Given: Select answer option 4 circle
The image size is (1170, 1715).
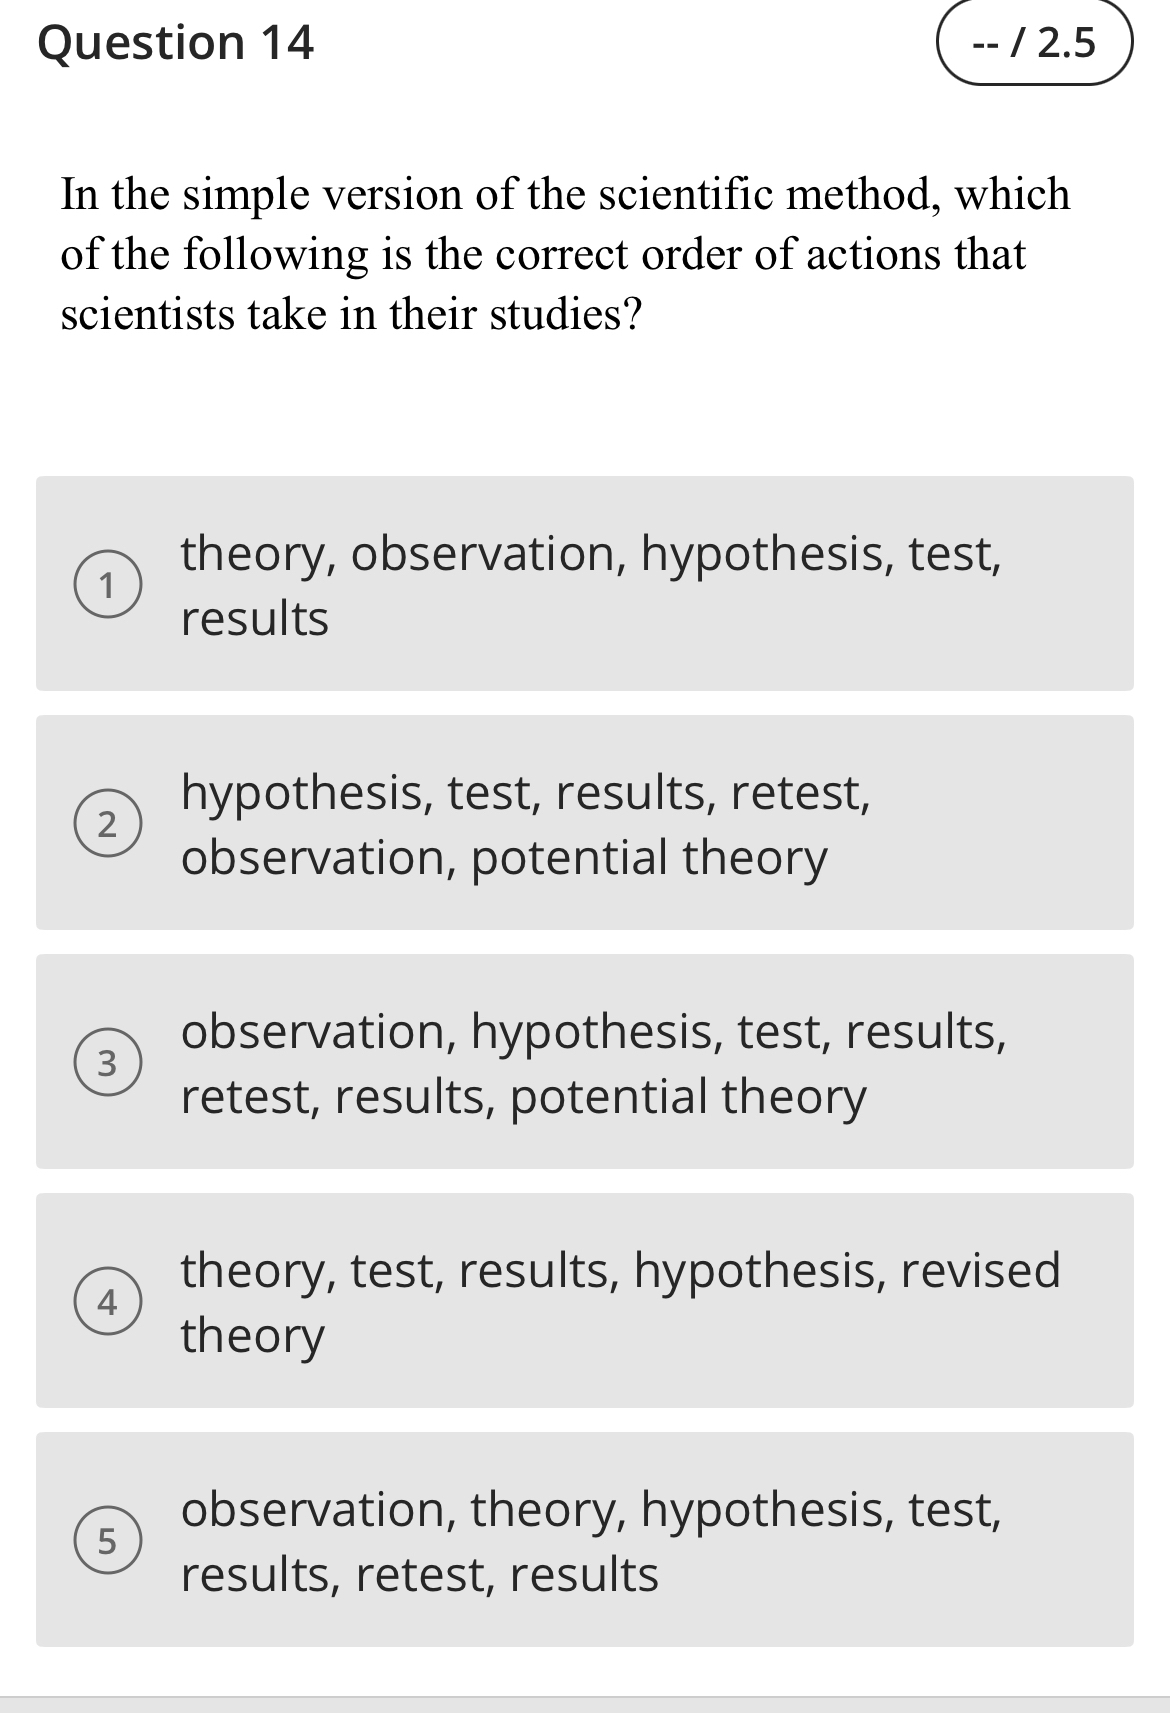Looking at the screenshot, I should (110, 1302).
